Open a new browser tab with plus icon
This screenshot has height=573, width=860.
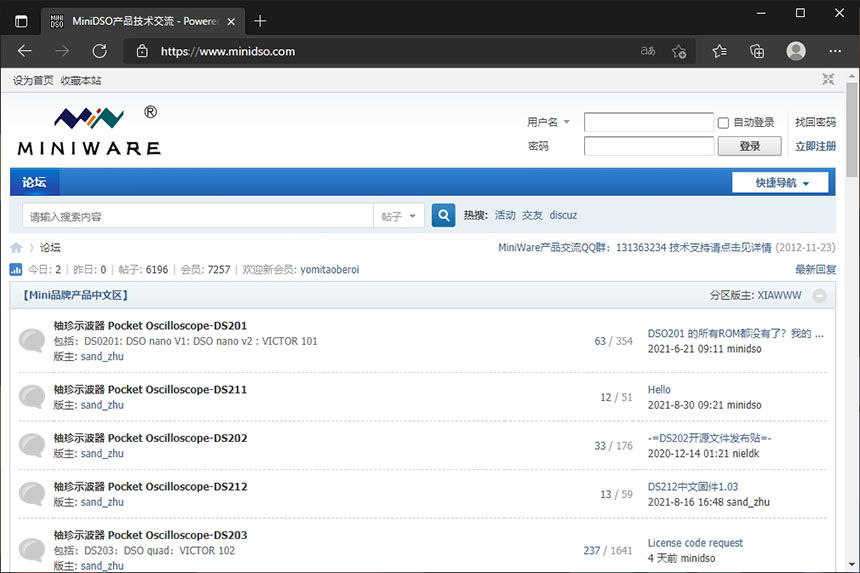click(x=260, y=21)
